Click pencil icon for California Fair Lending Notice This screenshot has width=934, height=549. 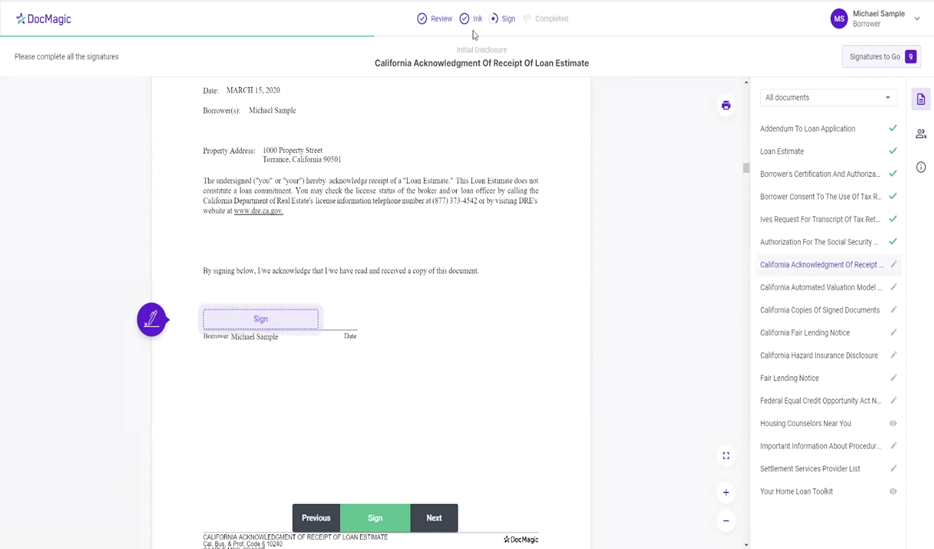[x=893, y=332]
